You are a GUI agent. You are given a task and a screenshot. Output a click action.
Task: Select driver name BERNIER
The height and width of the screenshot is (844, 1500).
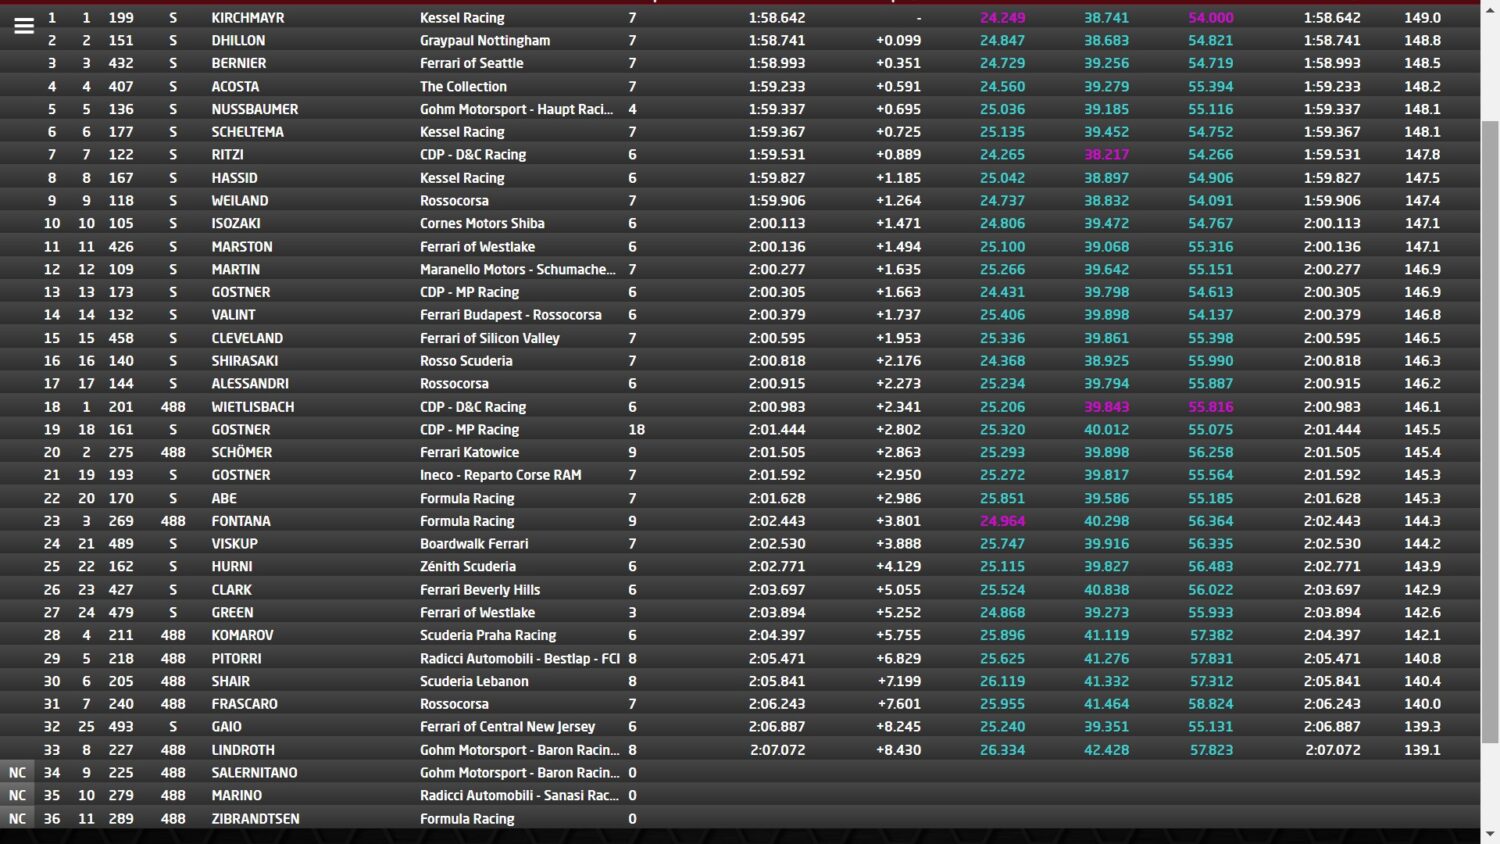tap(239, 63)
